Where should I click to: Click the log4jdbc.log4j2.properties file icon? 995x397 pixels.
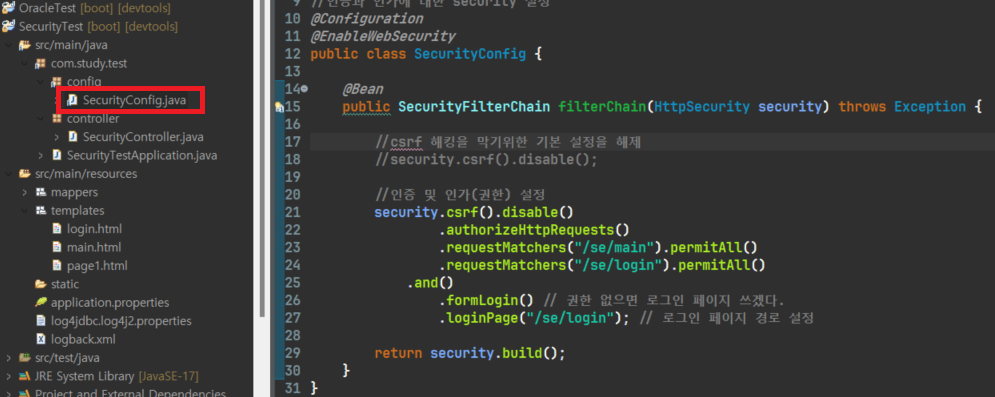point(41,321)
